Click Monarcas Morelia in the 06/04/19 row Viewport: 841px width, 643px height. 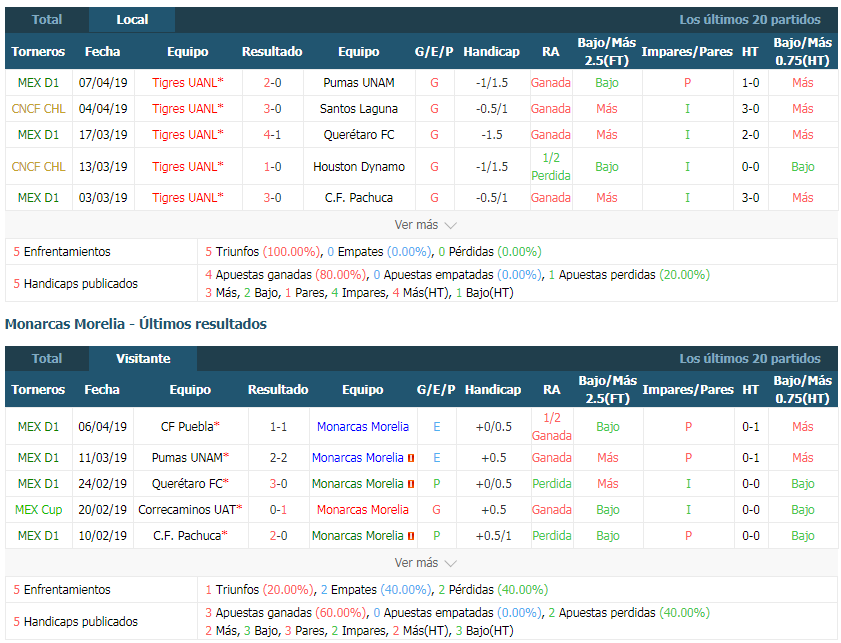(363, 427)
